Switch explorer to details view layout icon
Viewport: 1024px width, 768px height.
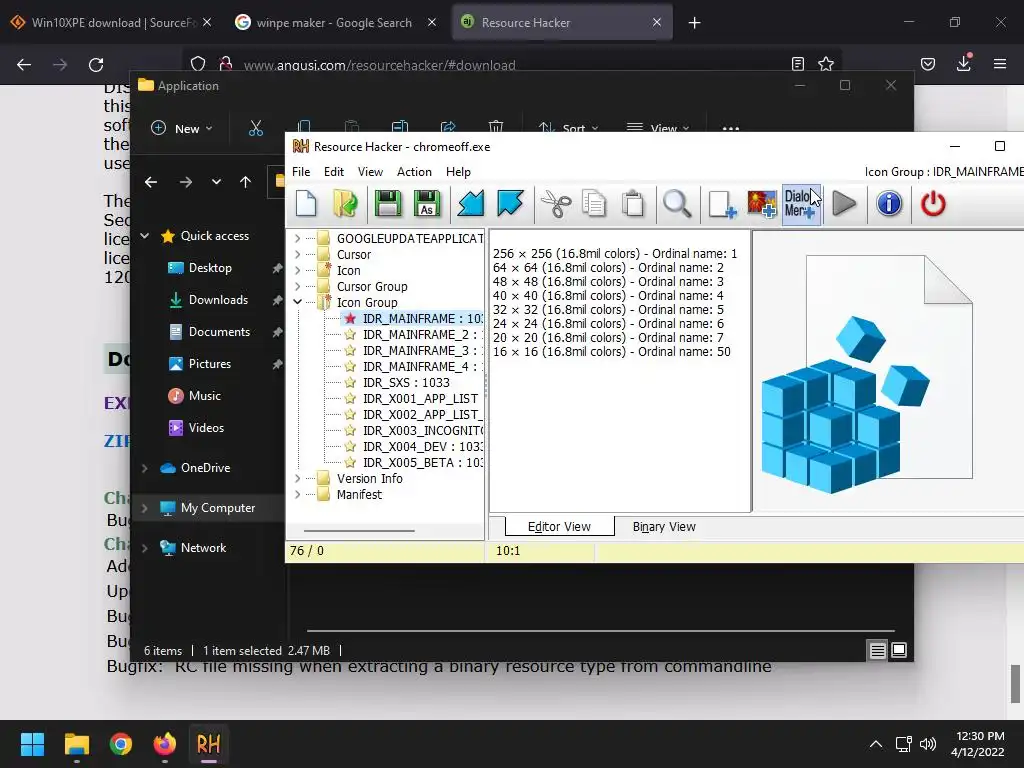coord(877,650)
